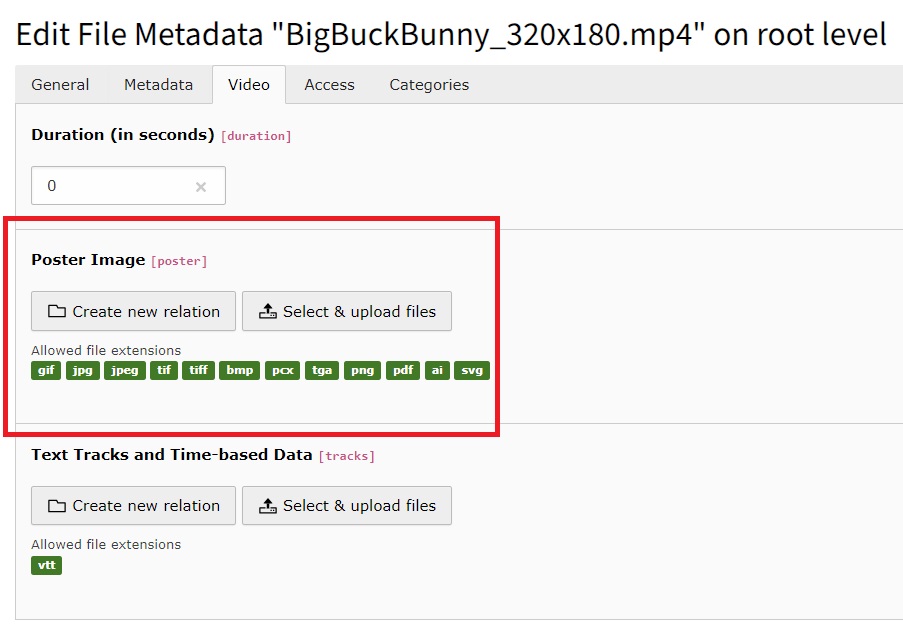Click the pdf extension badge
The width and height of the screenshot is (903, 632).
point(403,370)
